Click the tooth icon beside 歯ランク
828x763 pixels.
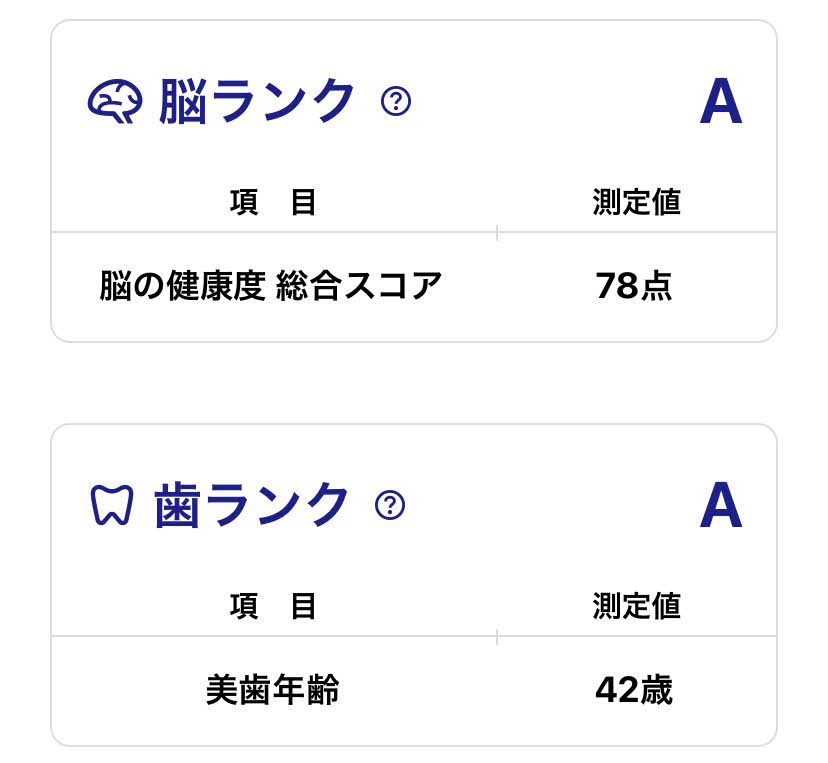coord(112,506)
